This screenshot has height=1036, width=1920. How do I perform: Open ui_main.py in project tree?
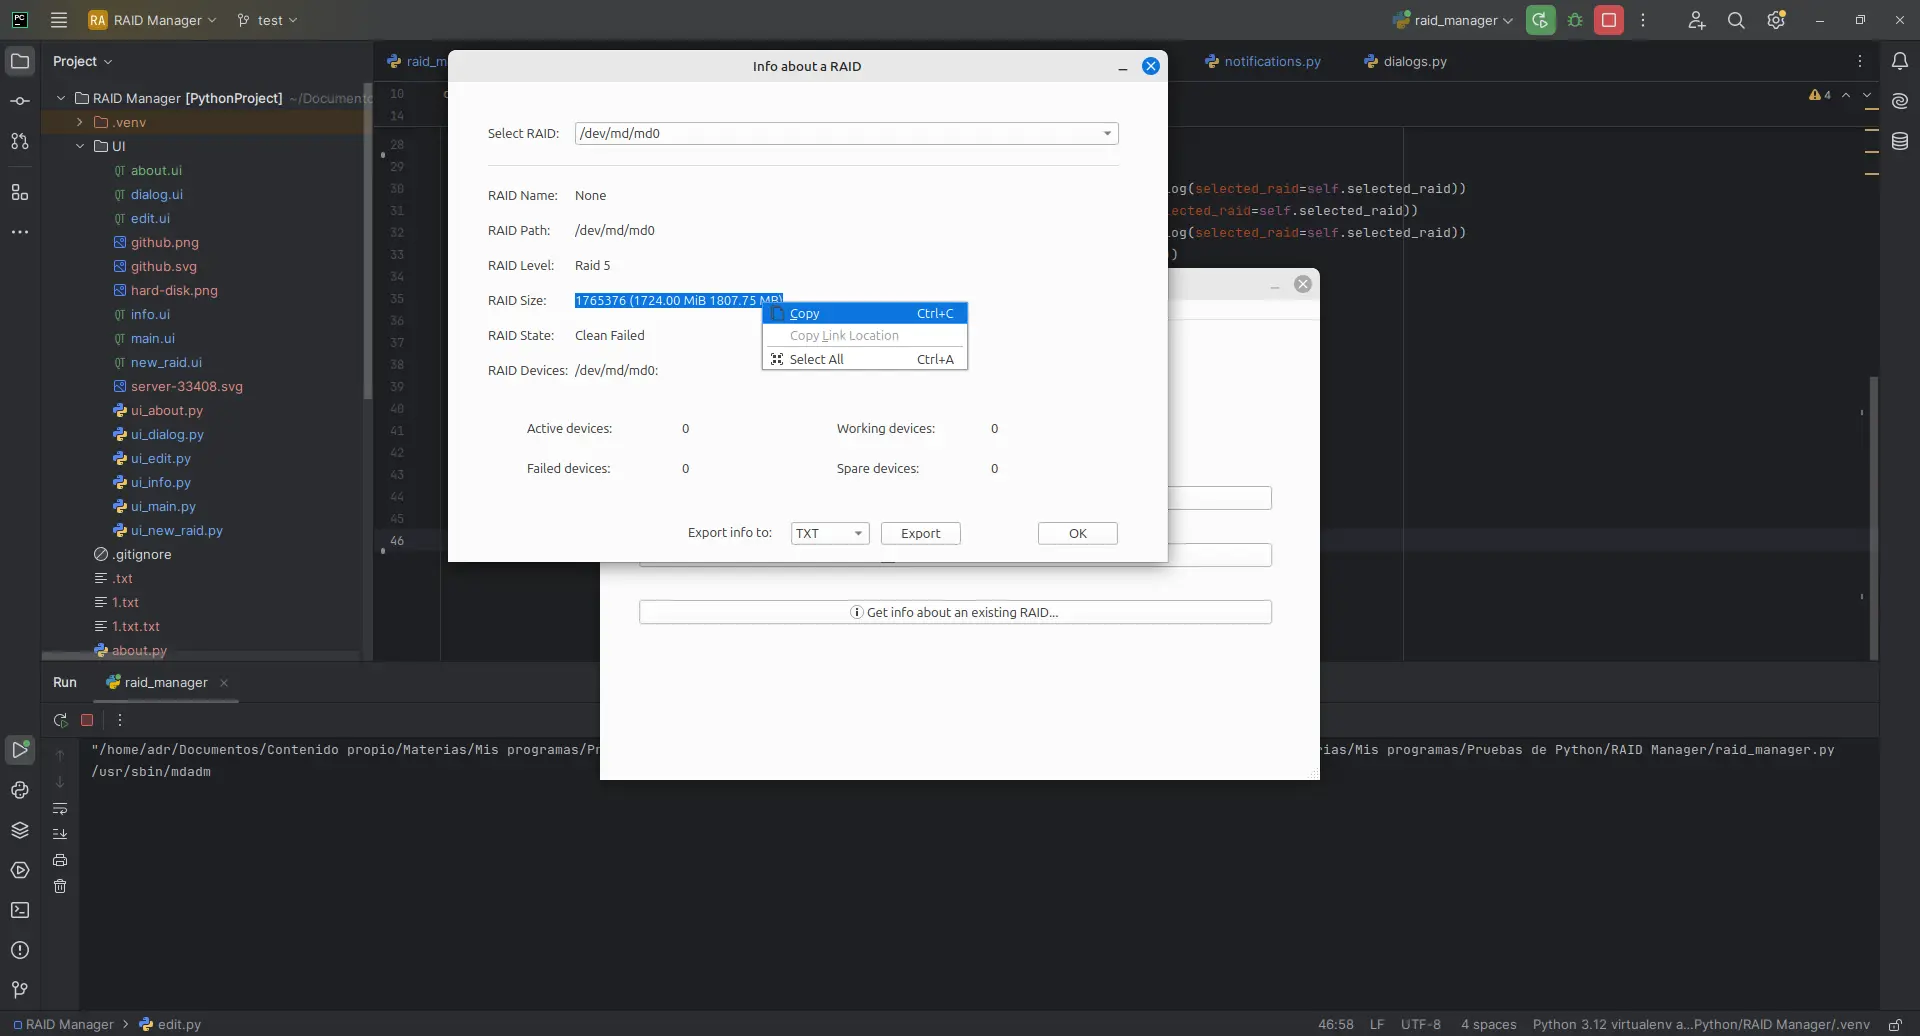point(163,506)
